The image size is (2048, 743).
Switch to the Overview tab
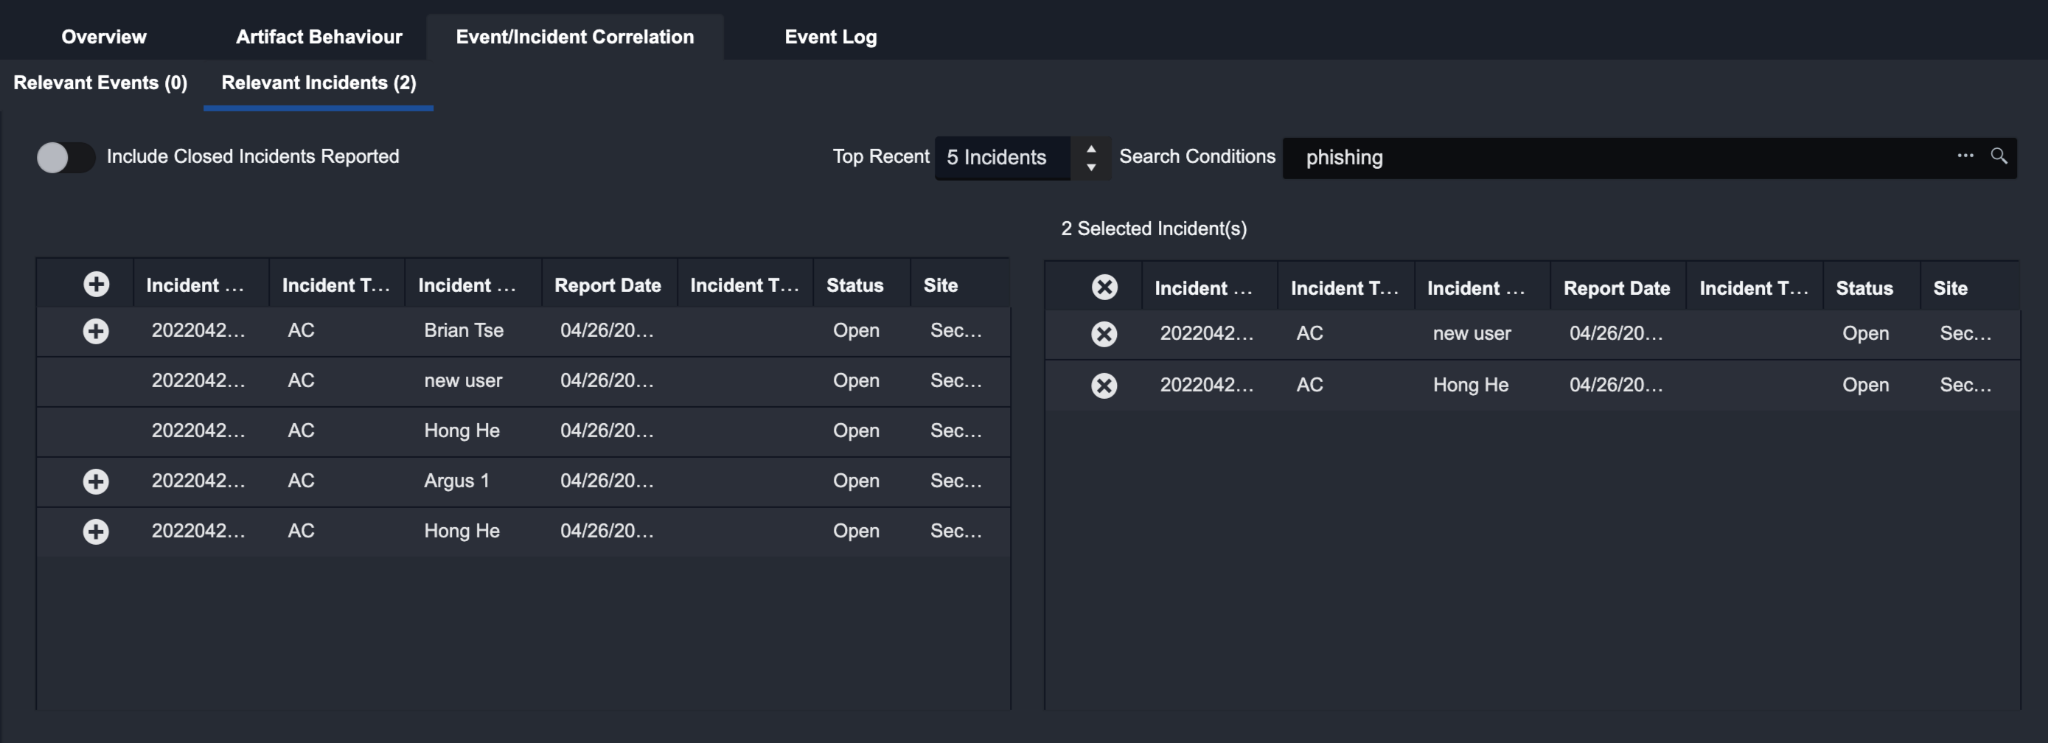(104, 37)
